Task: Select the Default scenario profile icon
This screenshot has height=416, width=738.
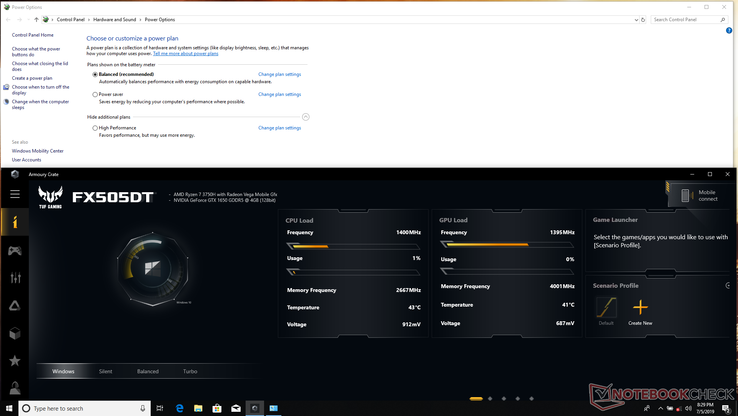Action: (606, 307)
